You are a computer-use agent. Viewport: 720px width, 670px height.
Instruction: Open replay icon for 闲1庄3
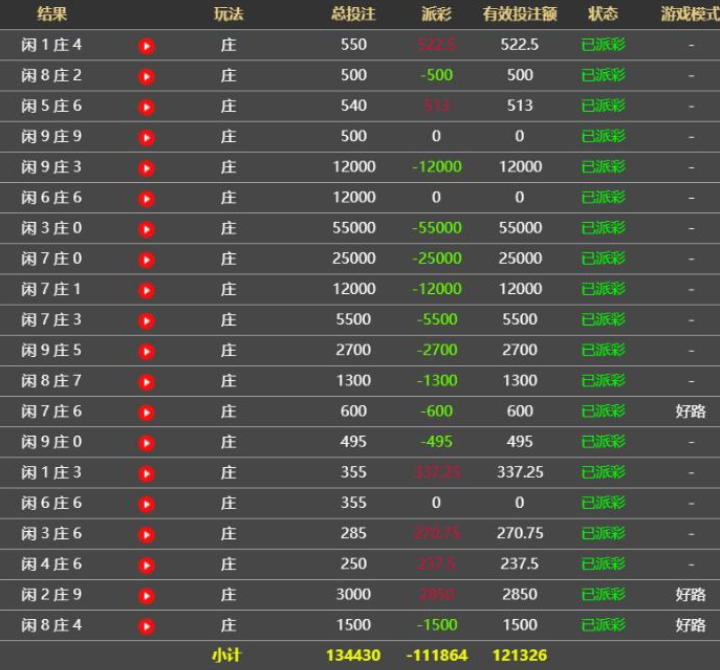click(146, 473)
